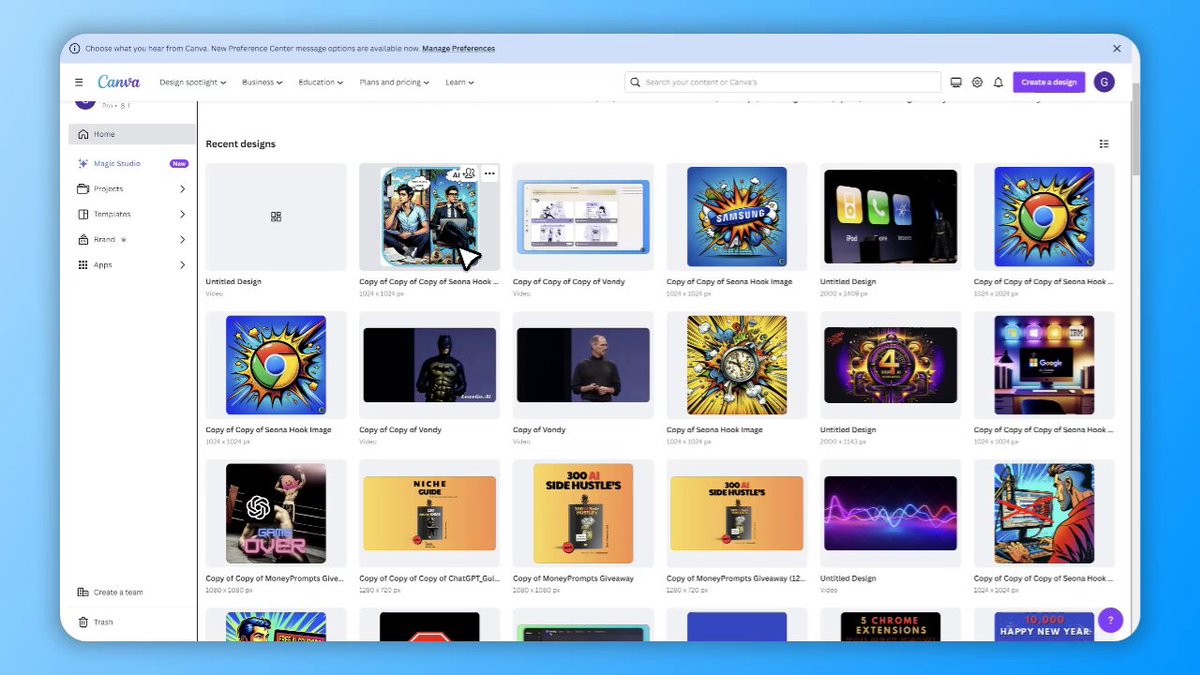Expand the Education dropdown
This screenshot has width=1200, height=675.
[320, 82]
